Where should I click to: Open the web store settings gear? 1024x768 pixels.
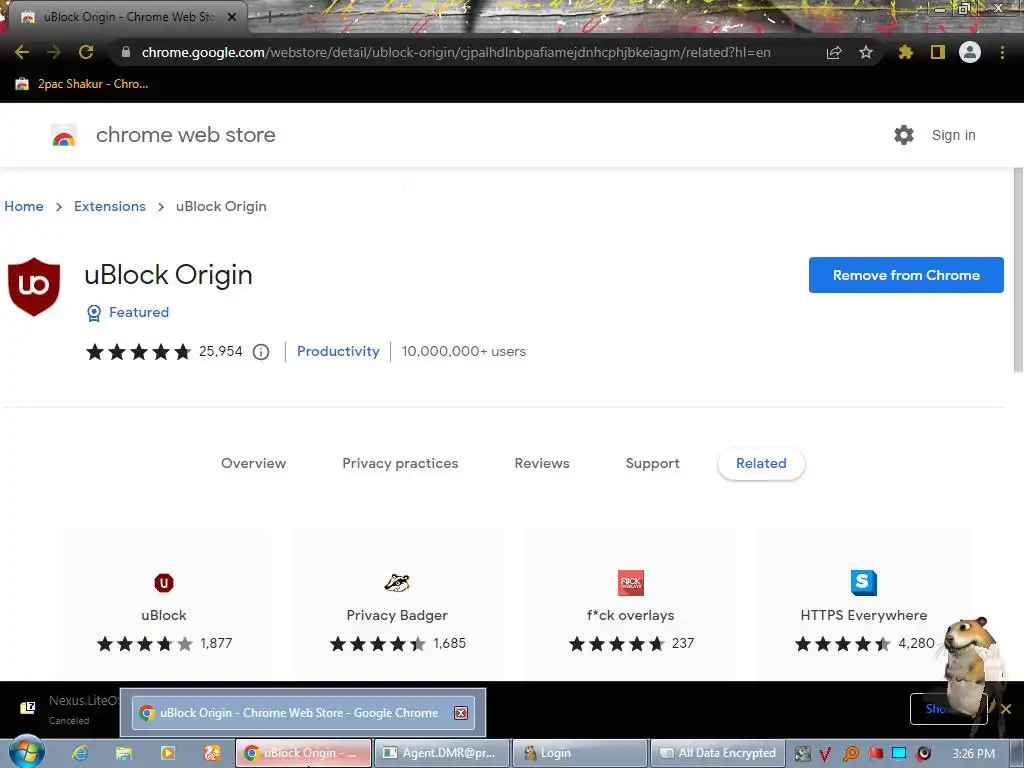click(x=904, y=135)
